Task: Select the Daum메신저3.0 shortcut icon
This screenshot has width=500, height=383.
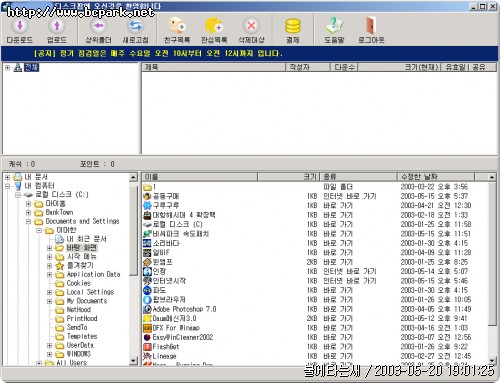Action: 147,318
